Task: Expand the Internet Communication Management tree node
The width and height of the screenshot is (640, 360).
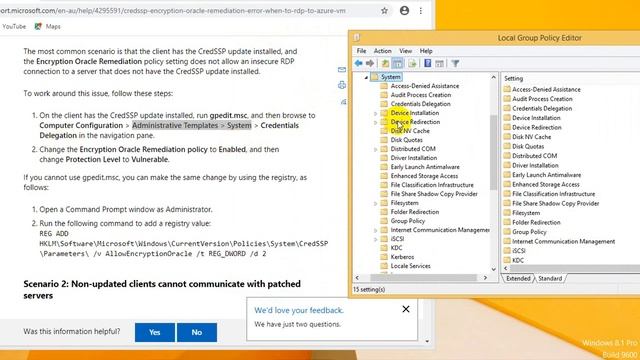Action: [x=376, y=230]
